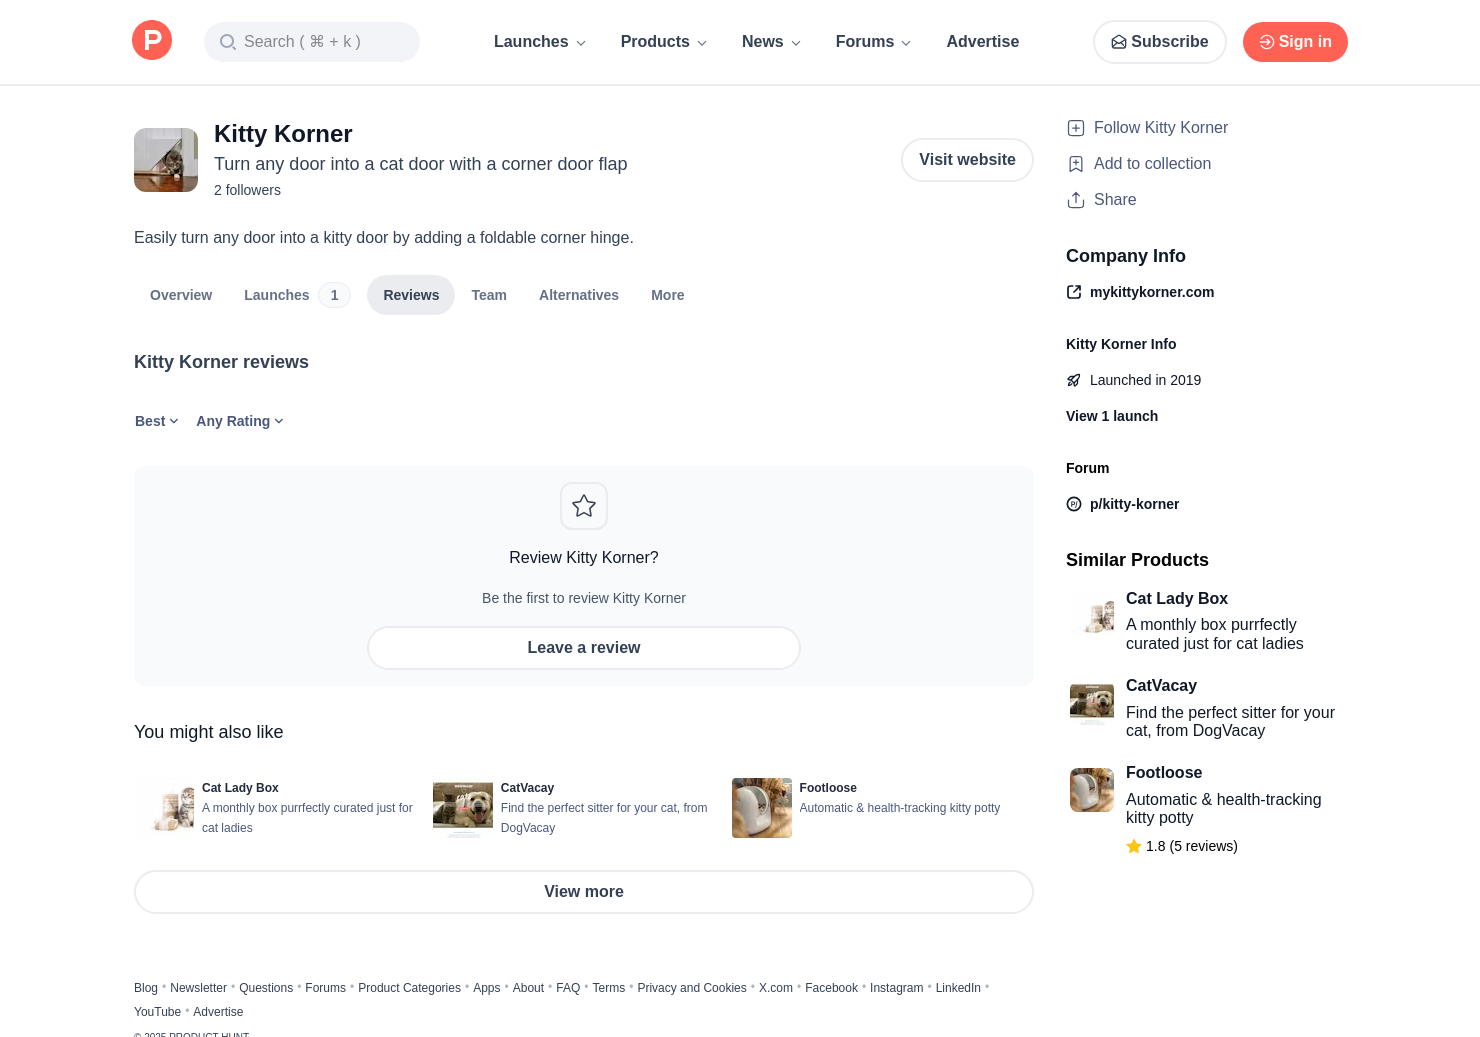Viewport: 1480px width, 1037px height.
Task: Click the Follow Kitty Korner plus icon
Action: [1076, 128]
